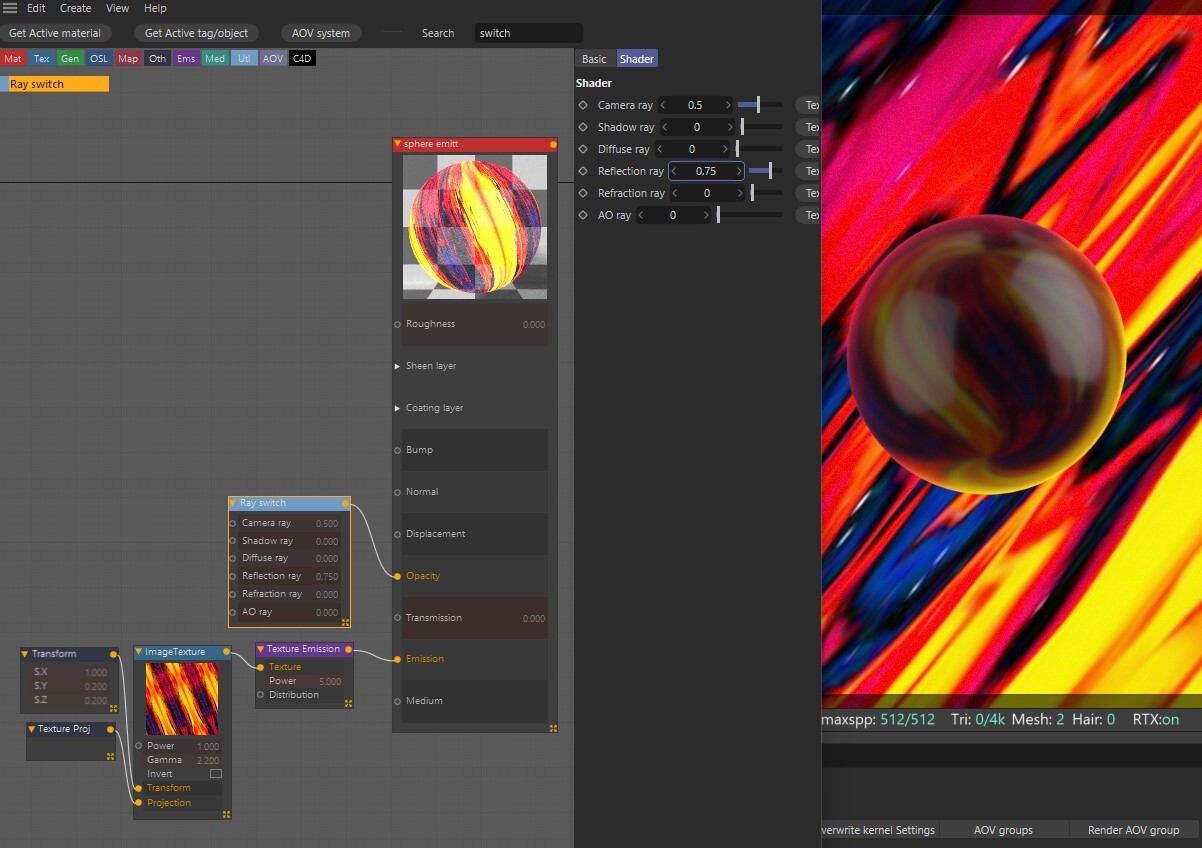Expand the Sheen layer section
The width and height of the screenshot is (1202, 848).
click(397, 366)
